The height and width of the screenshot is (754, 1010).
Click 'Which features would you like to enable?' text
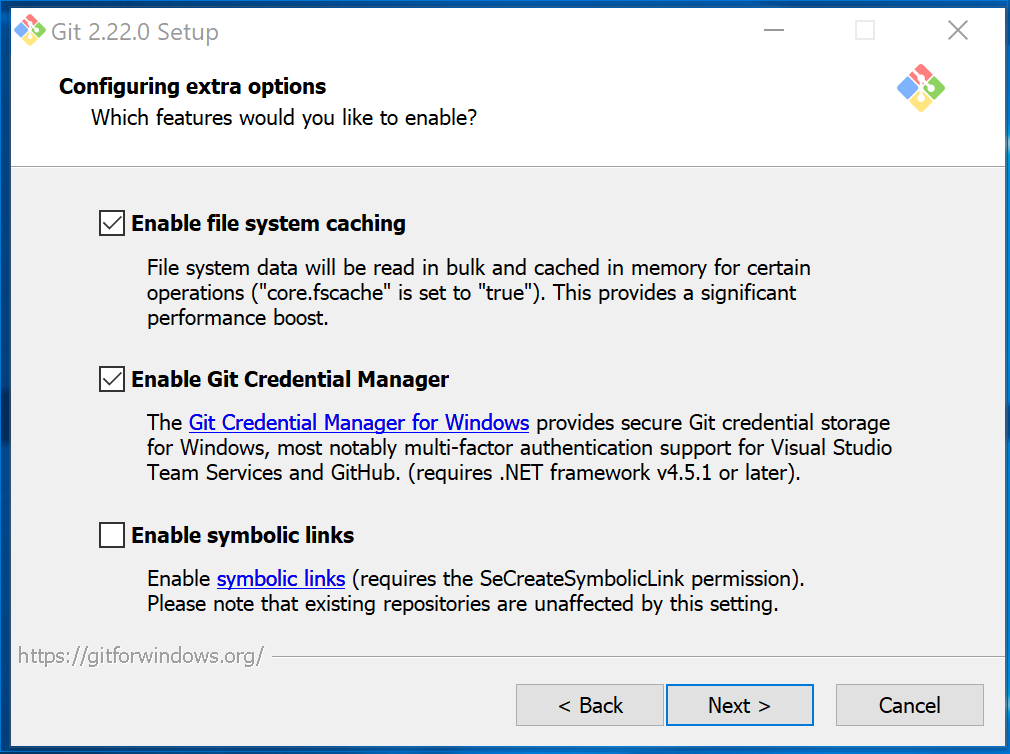click(x=284, y=118)
